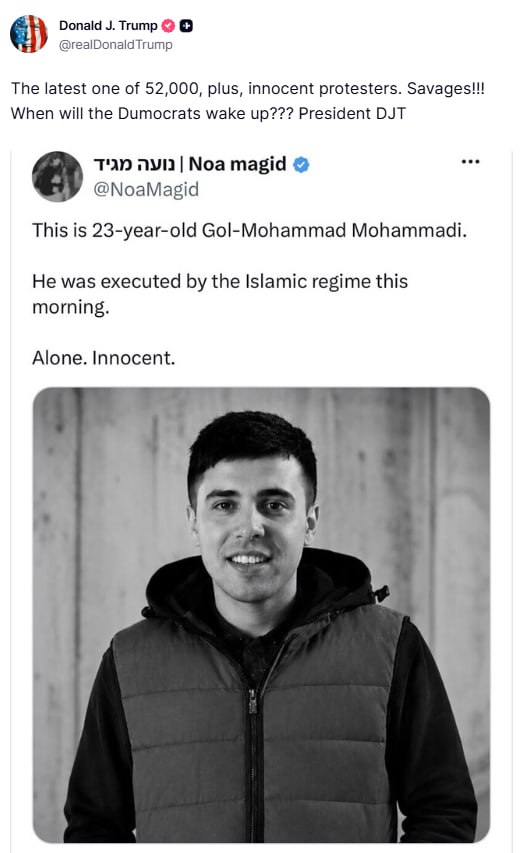Open the quoted text "This is 23-year-old Gol-Mohammad Mohammadi."
The height and width of the screenshot is (853, 521).
coord(250,231)
